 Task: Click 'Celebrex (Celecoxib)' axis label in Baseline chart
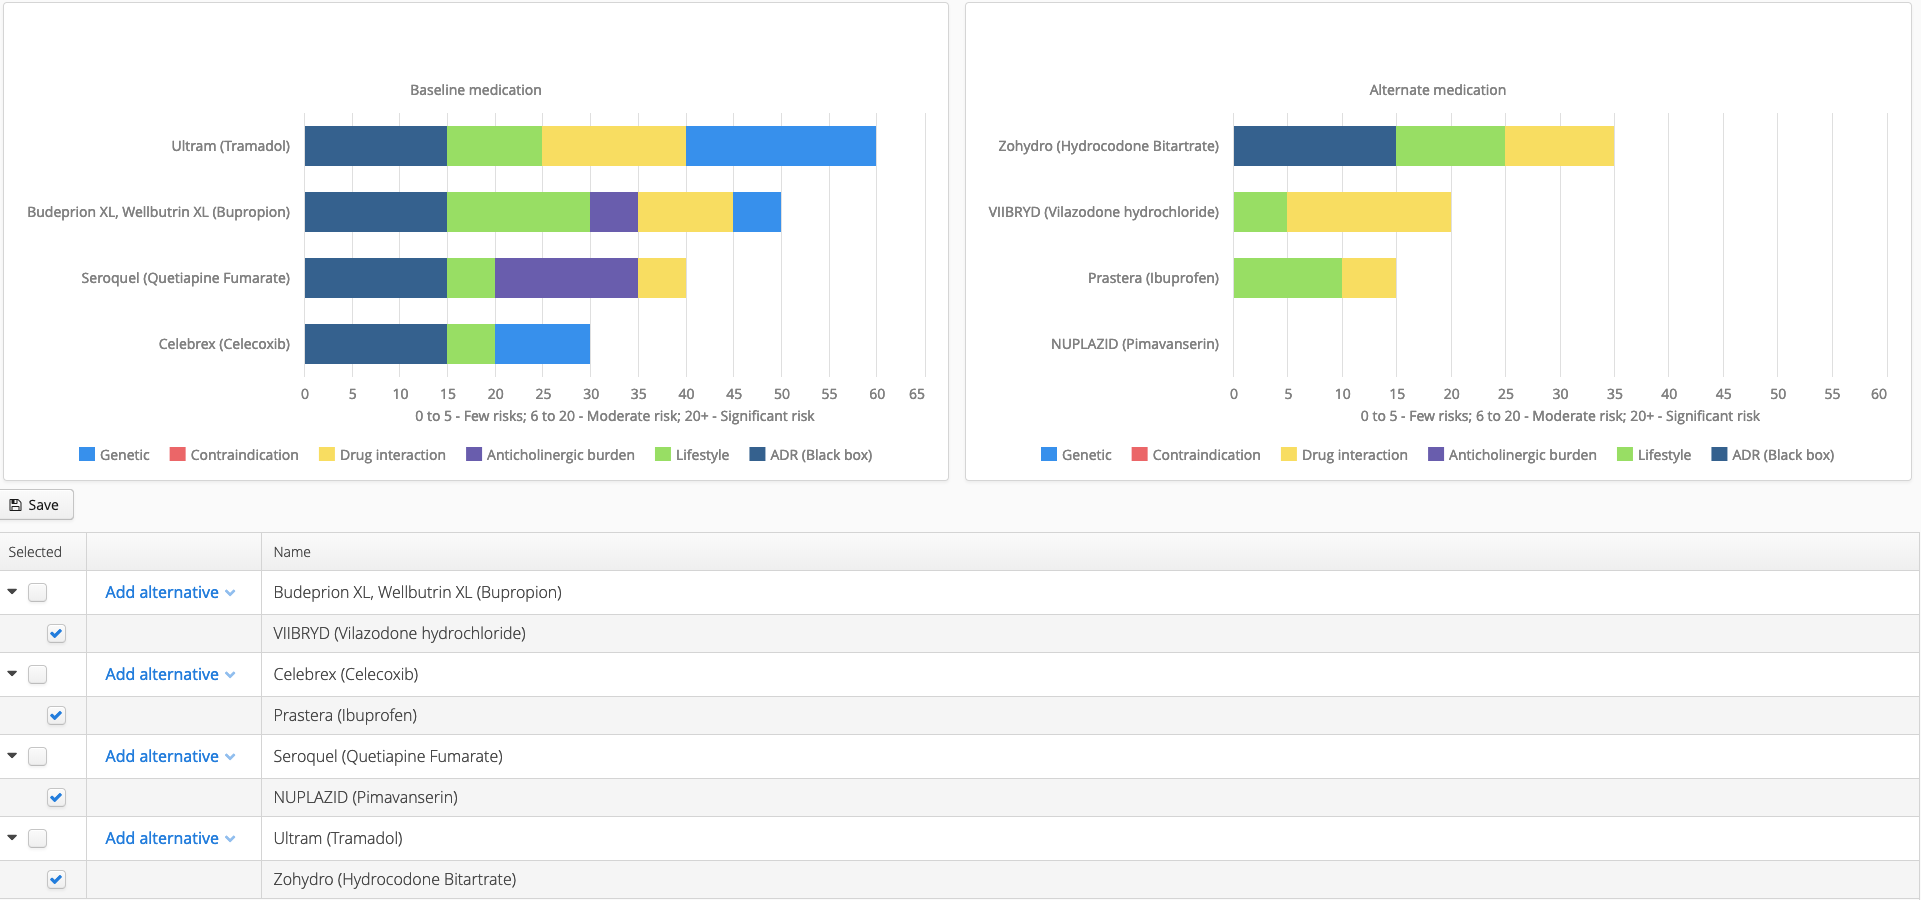(224, 344)
